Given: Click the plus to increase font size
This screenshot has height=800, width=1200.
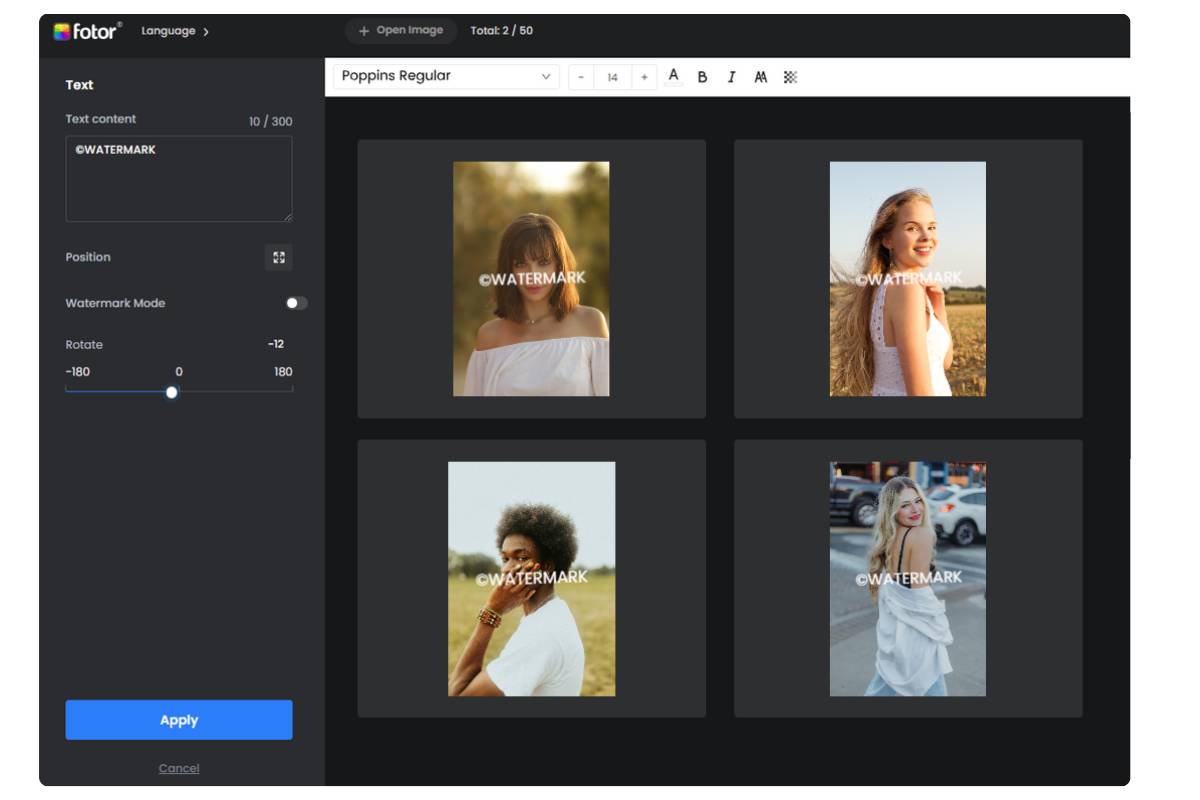Looking at the screenshot, I should click(645, 76).
